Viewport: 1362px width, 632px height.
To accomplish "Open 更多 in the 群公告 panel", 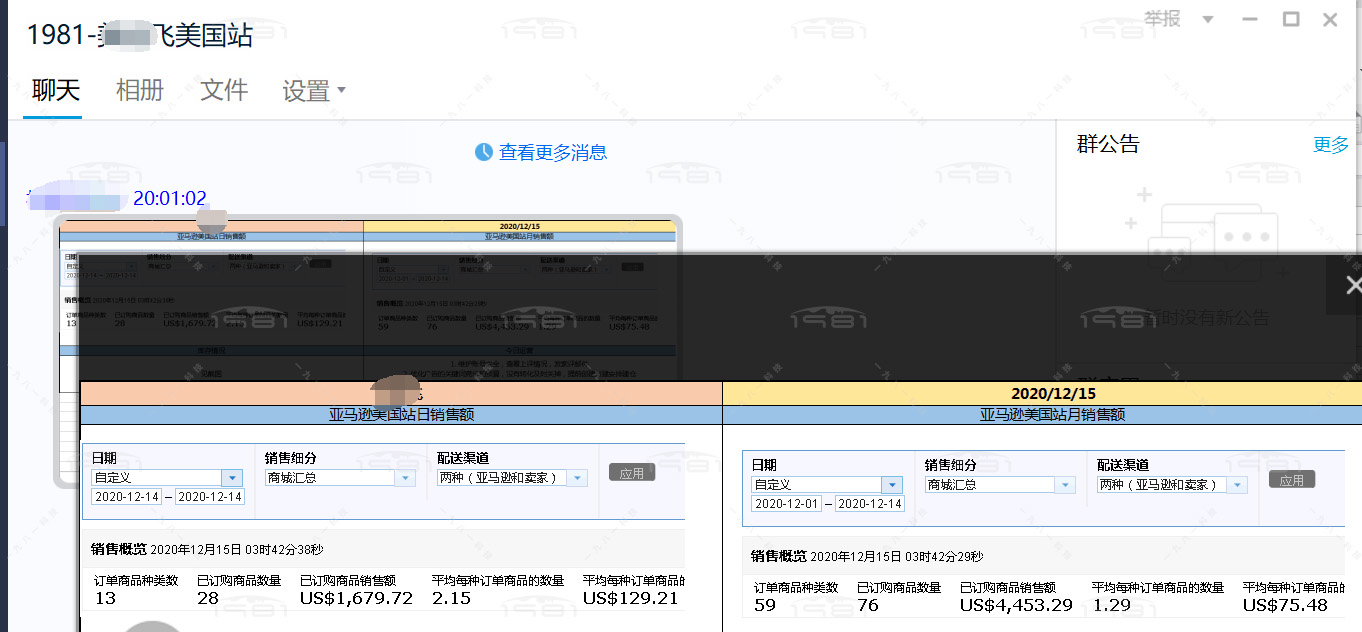I will 1331,145.
